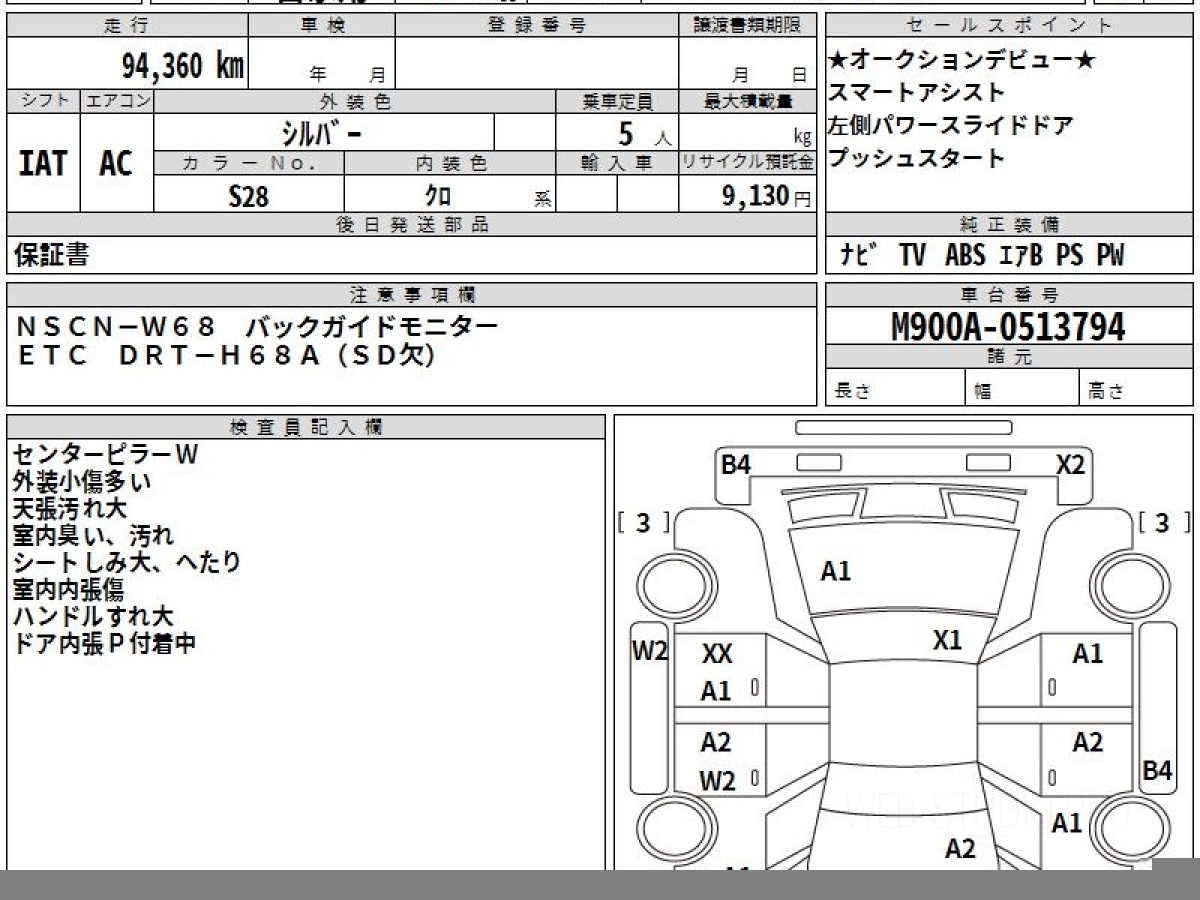Screen dimensions: 1200x900
Task: Select the A1 mark on the hood
Action: (x=836, y=571)
